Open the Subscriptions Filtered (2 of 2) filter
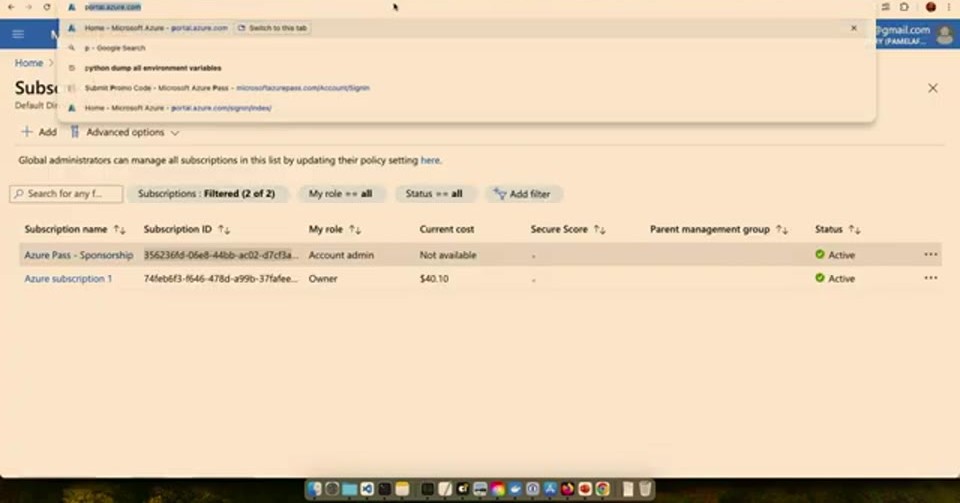 [x=206, y=194]
